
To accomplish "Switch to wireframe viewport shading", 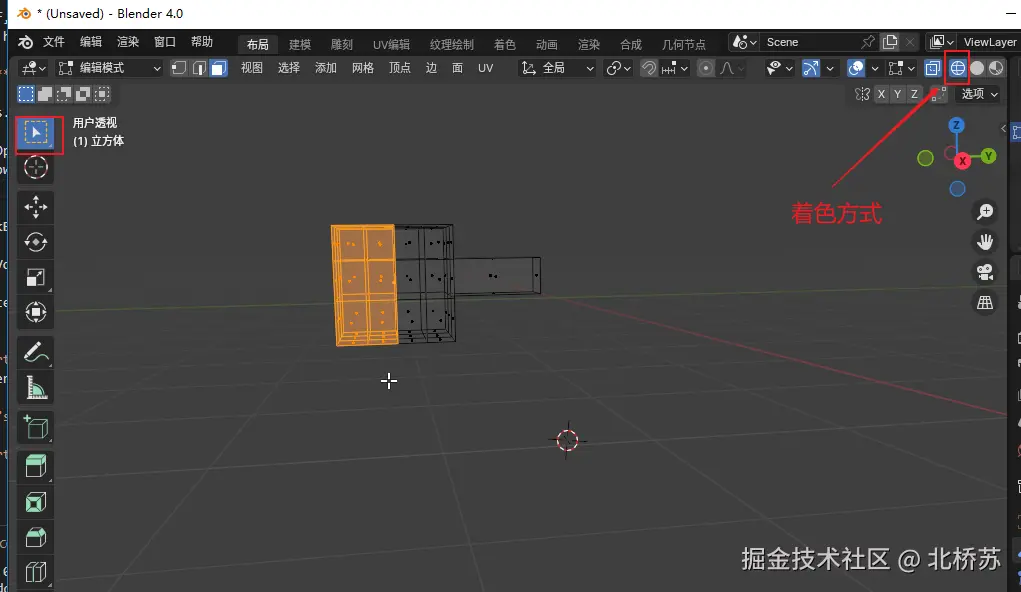I will pos(957,68).
